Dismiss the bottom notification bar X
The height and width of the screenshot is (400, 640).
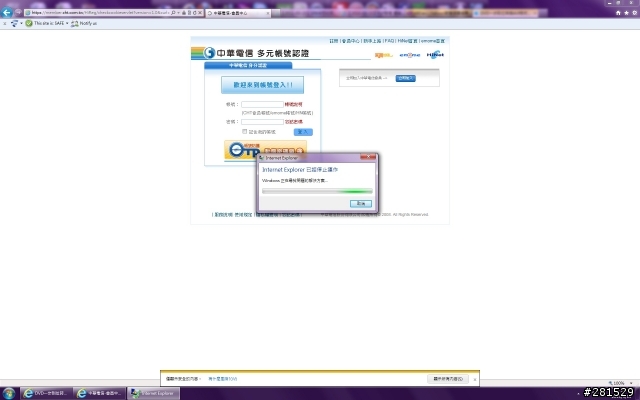coord(475,380)
